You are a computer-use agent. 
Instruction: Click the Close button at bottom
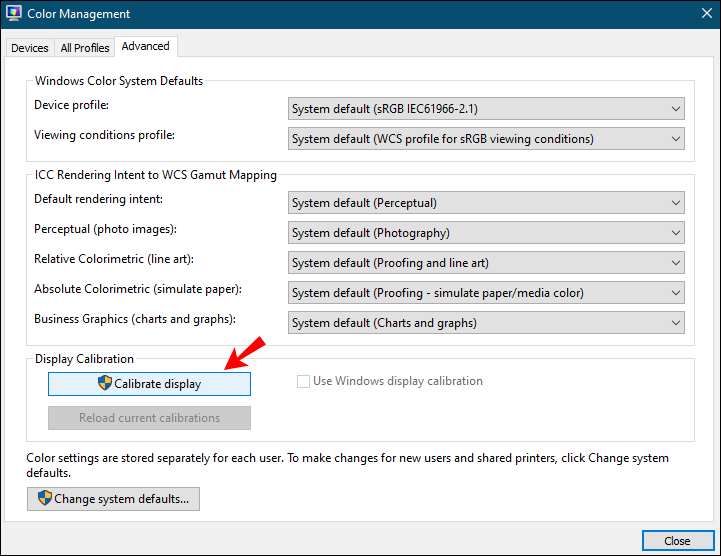pyautogui.click(x=678, y=541)
